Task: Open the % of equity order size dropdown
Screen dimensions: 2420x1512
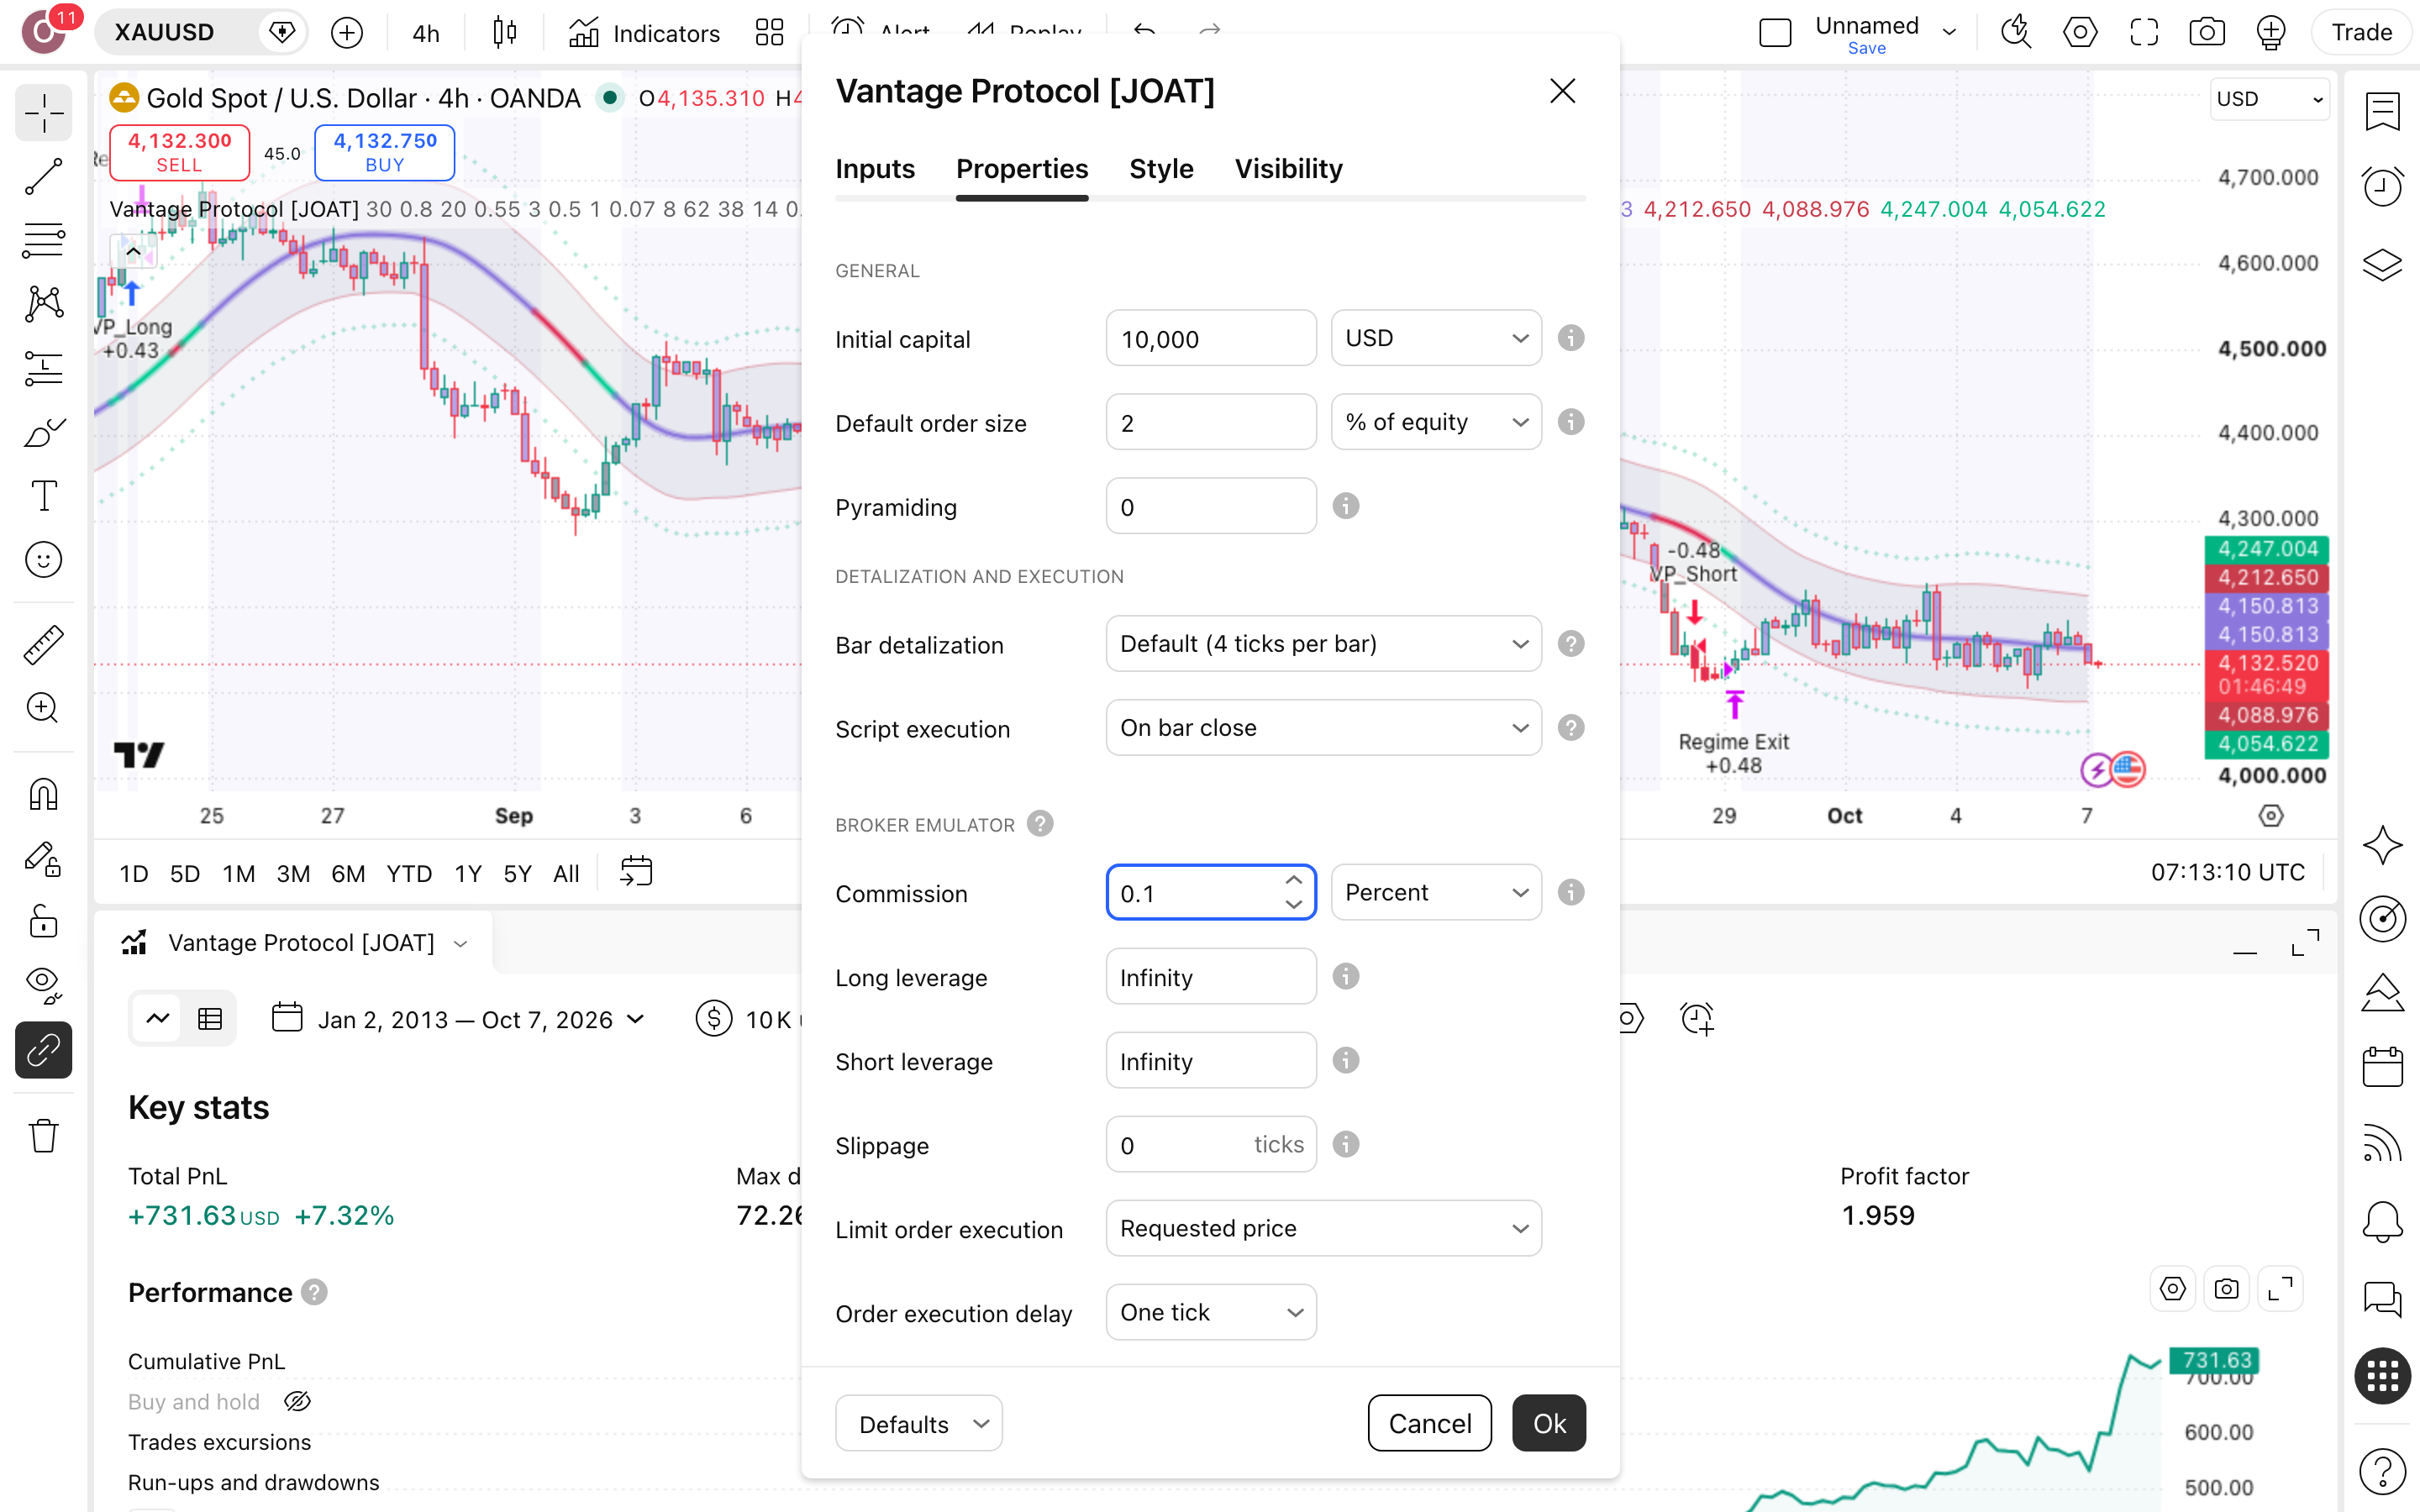Action: pos(1436,422)
